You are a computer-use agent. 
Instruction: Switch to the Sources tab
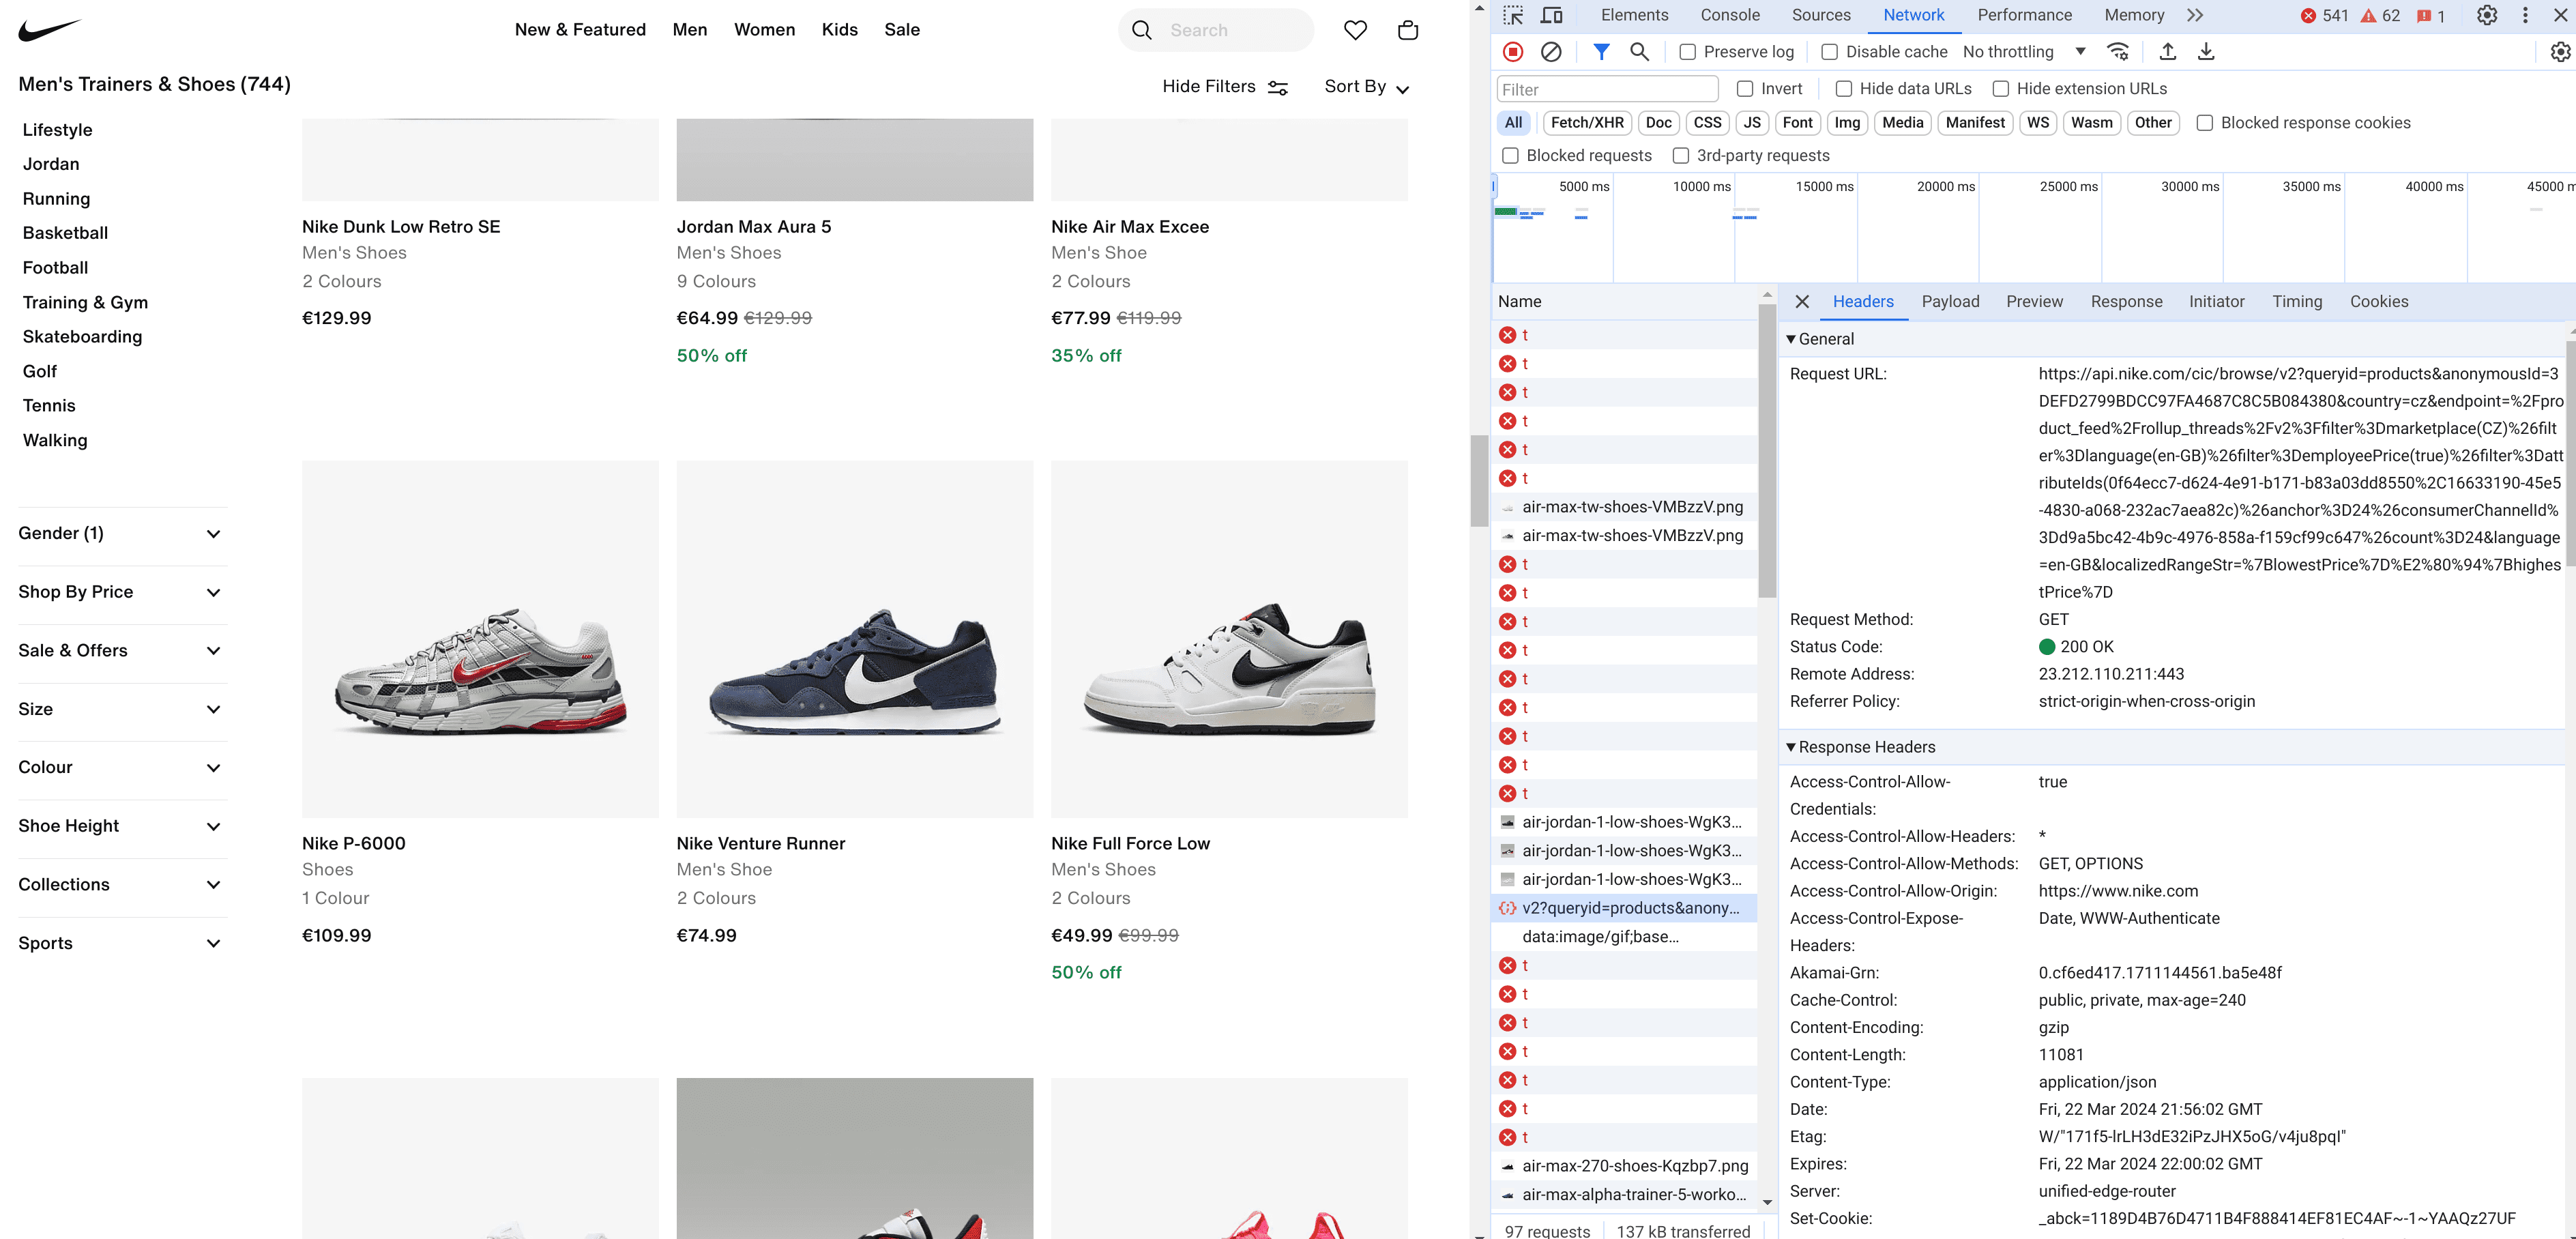pos(1821,15)
